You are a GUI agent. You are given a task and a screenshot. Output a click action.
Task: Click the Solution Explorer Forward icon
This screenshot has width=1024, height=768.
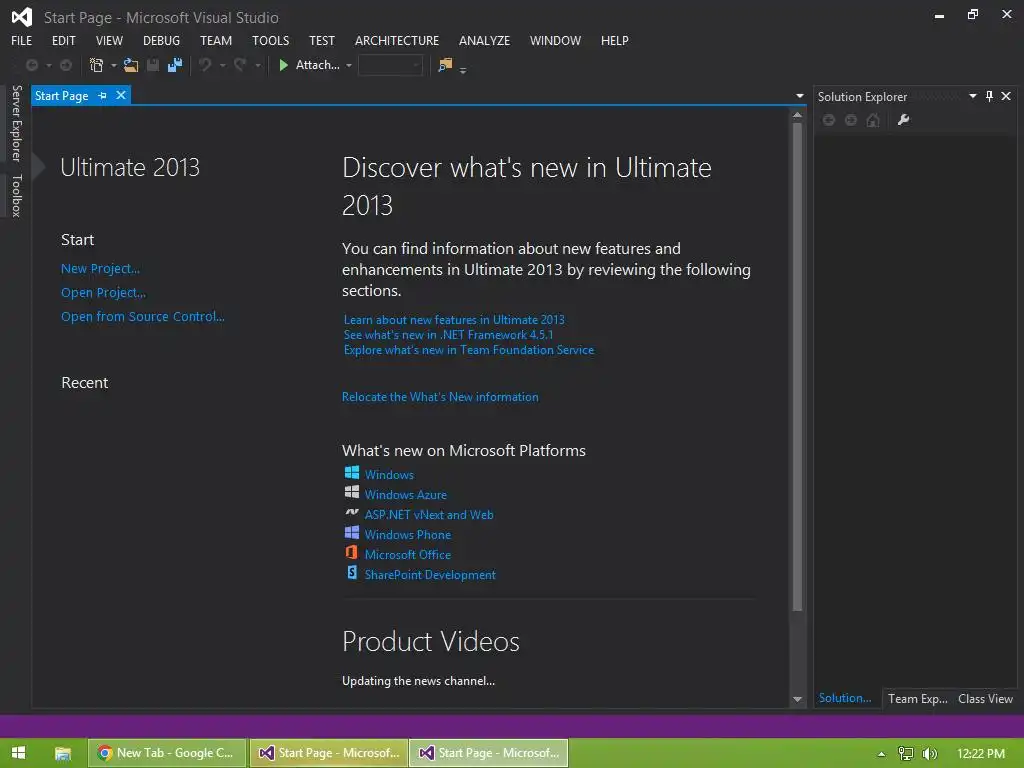pyautogui.click(x=851, y=120)
